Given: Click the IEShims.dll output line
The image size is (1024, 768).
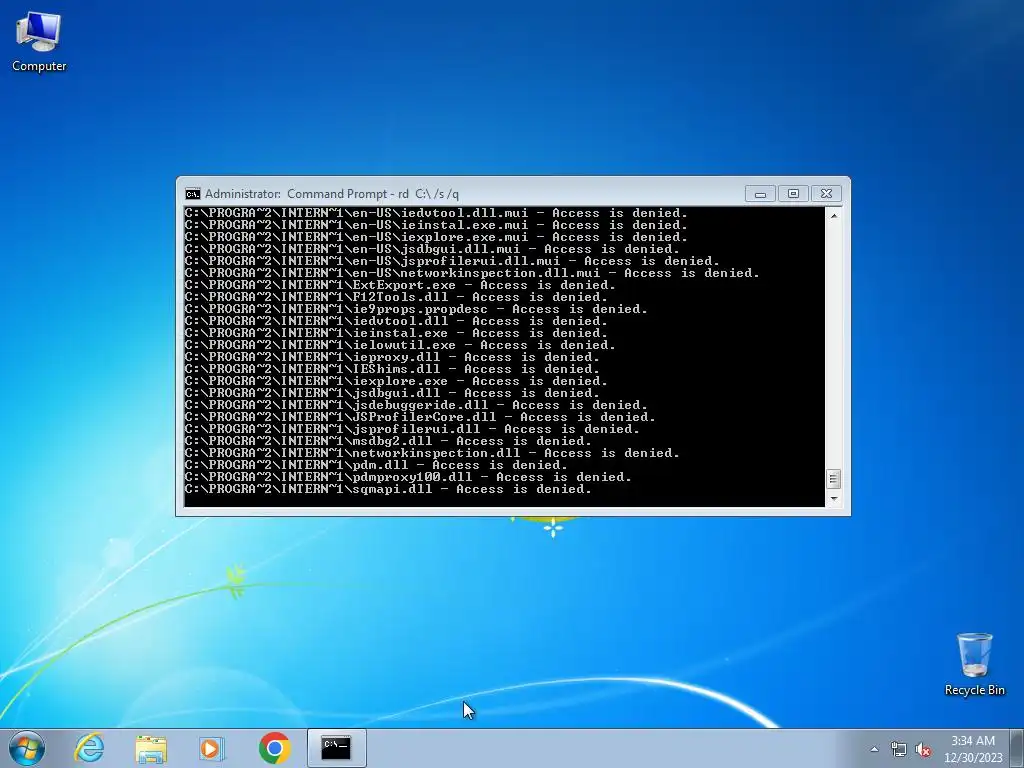Looking at the screenshot, I should [x=392, y=369].
